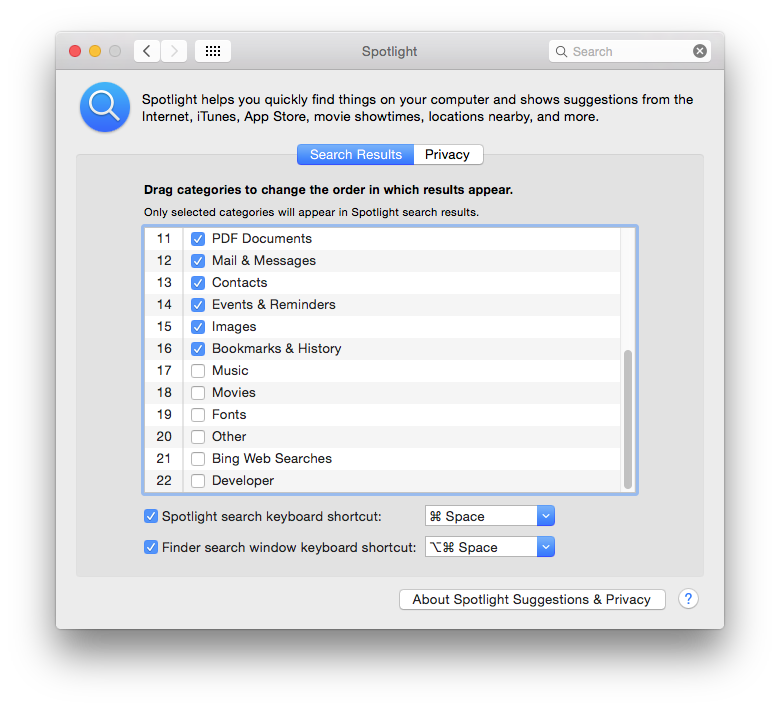Close the Spotlight window with red button

tap(75, 51)
